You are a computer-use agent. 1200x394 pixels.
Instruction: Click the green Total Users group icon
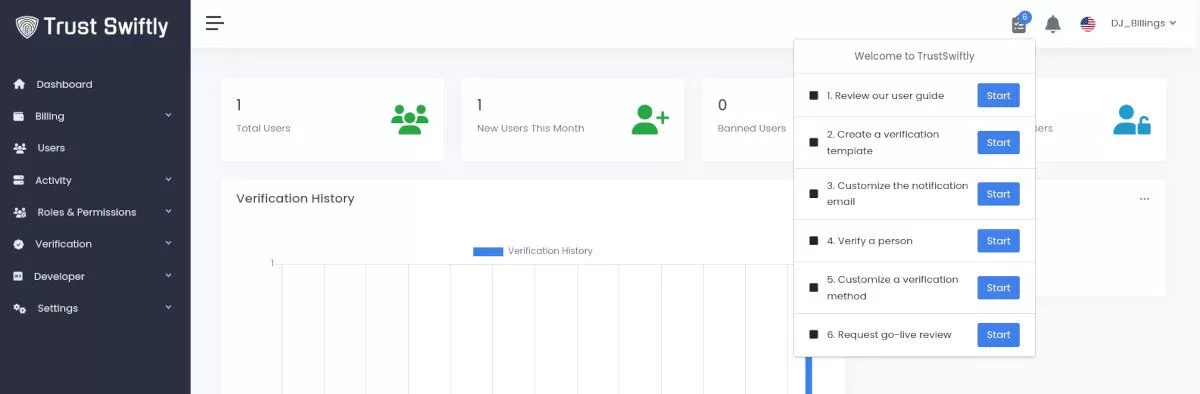pyautogui.click(x=409, y=119)
